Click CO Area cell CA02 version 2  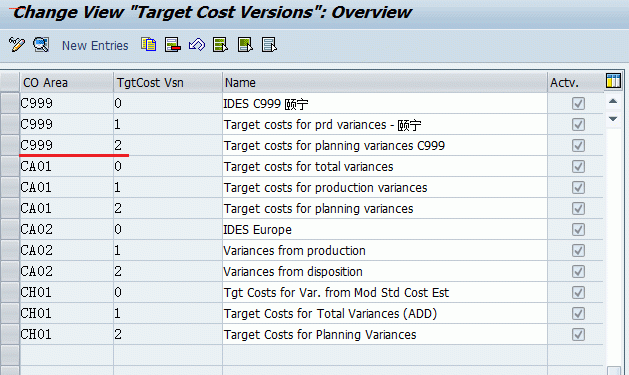click(x=66, y=271)
